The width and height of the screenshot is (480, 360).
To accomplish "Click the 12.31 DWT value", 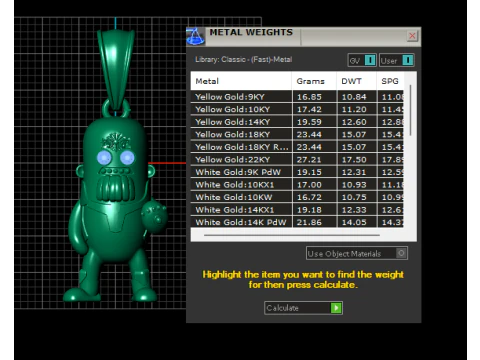I will click(354, 172).
